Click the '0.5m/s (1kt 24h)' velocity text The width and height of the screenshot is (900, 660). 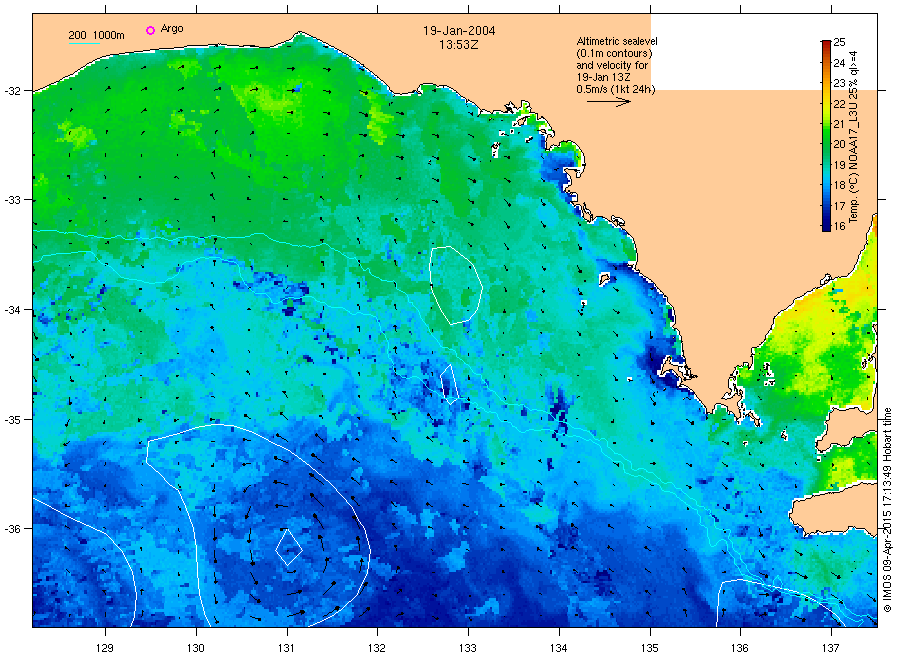point(615,89)
